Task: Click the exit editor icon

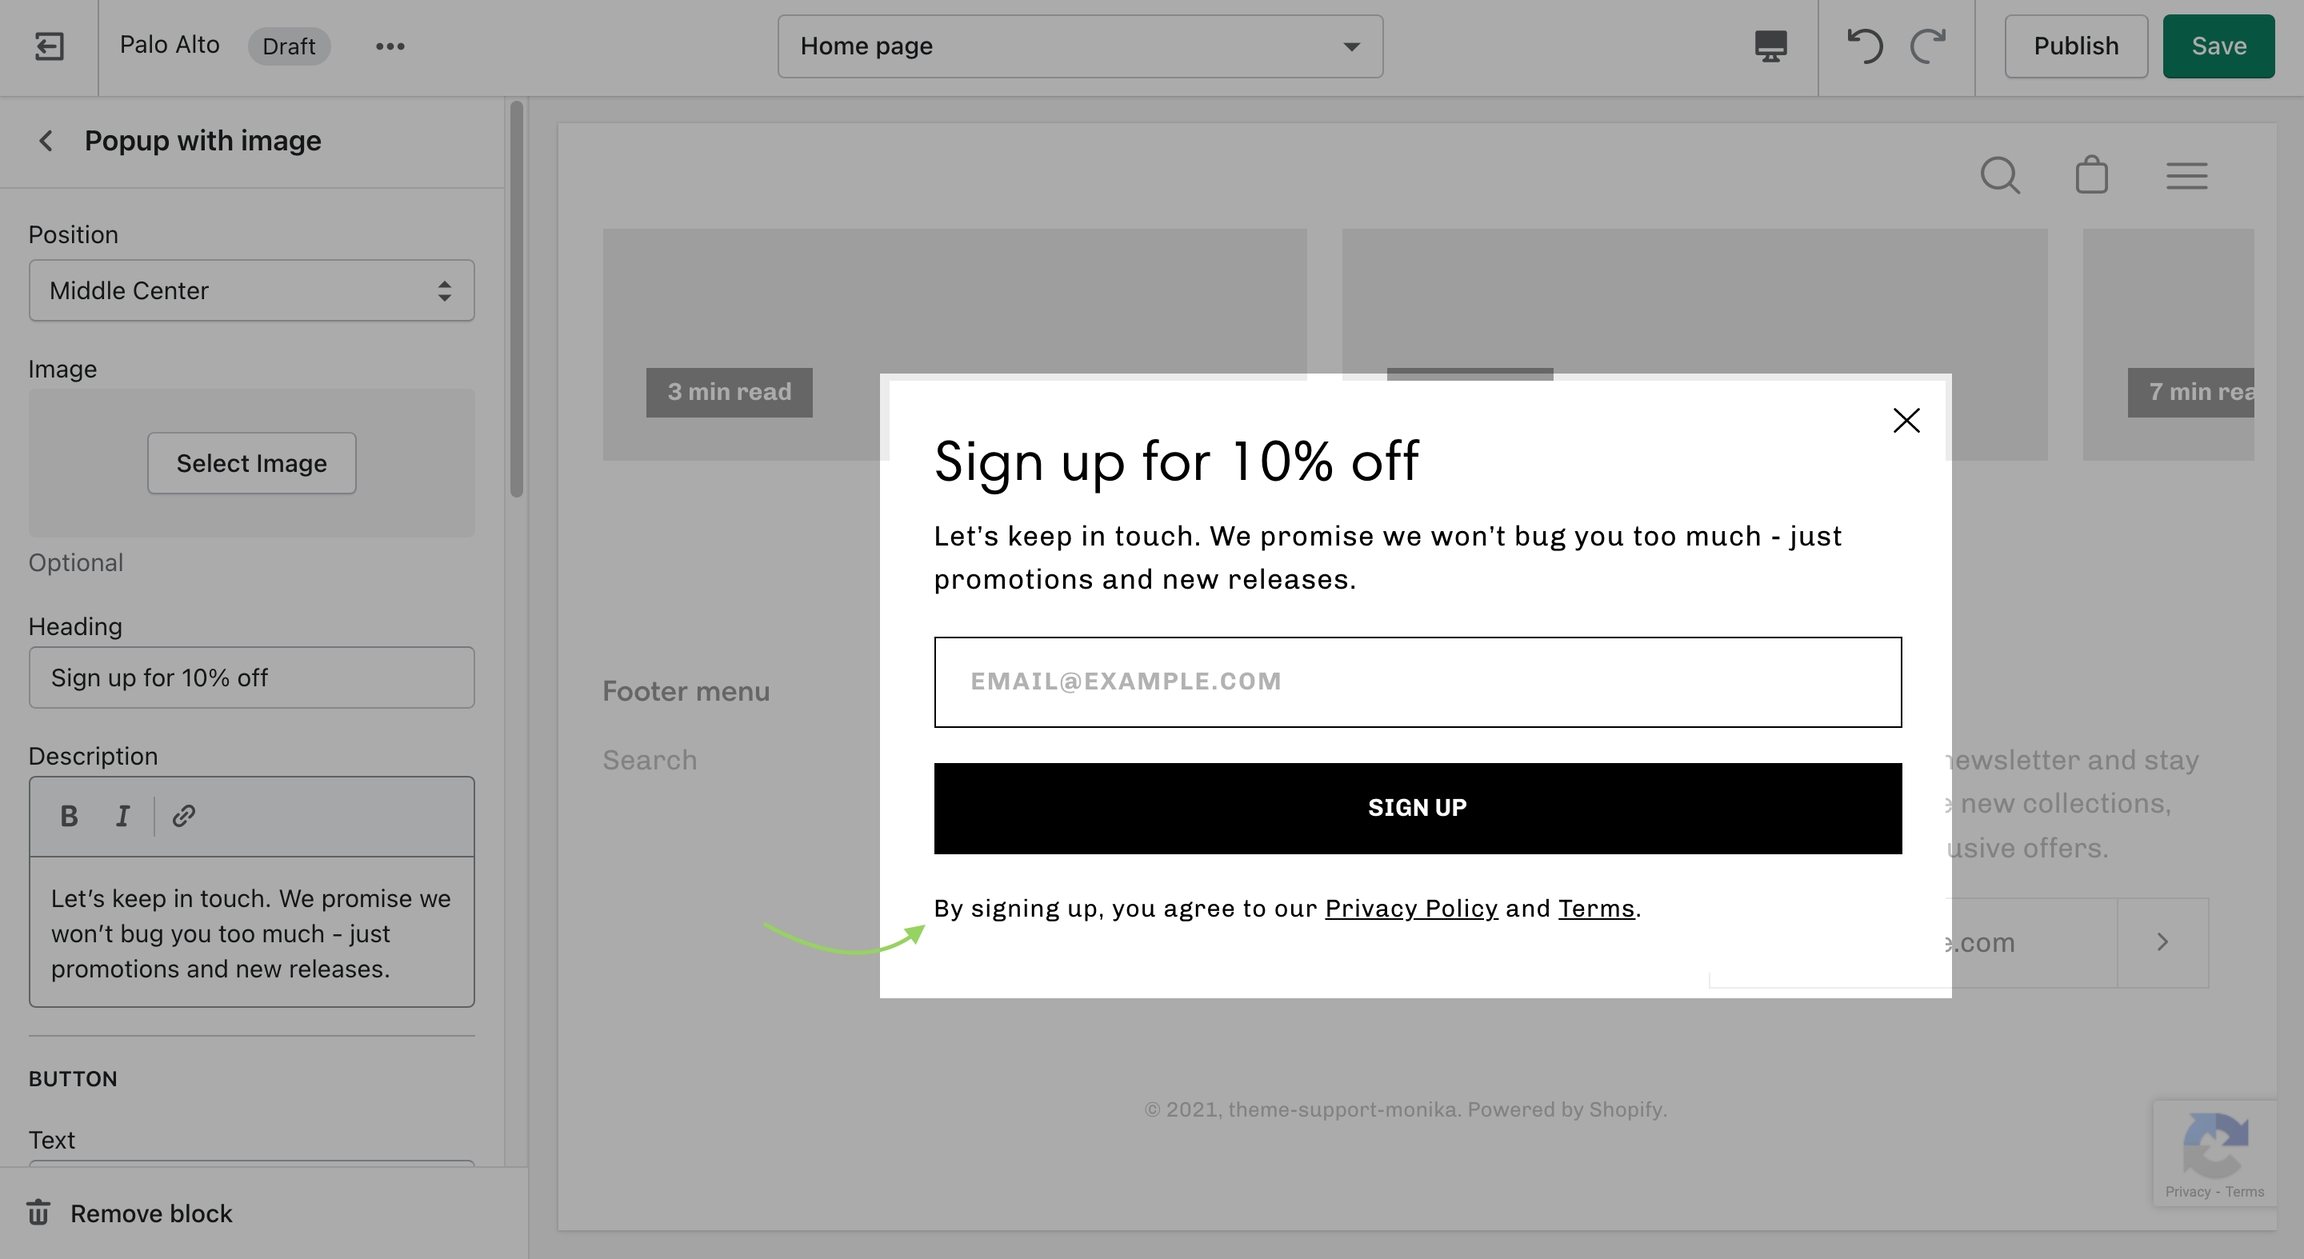Action: click(49, 46)
